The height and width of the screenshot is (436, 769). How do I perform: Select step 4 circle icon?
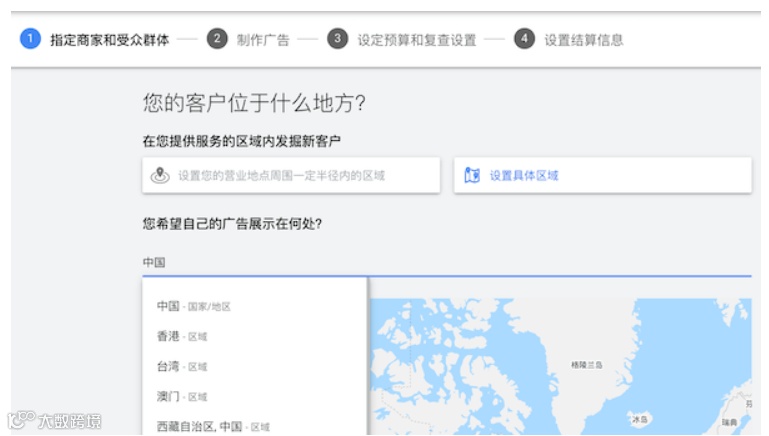[x=524, y=39]
